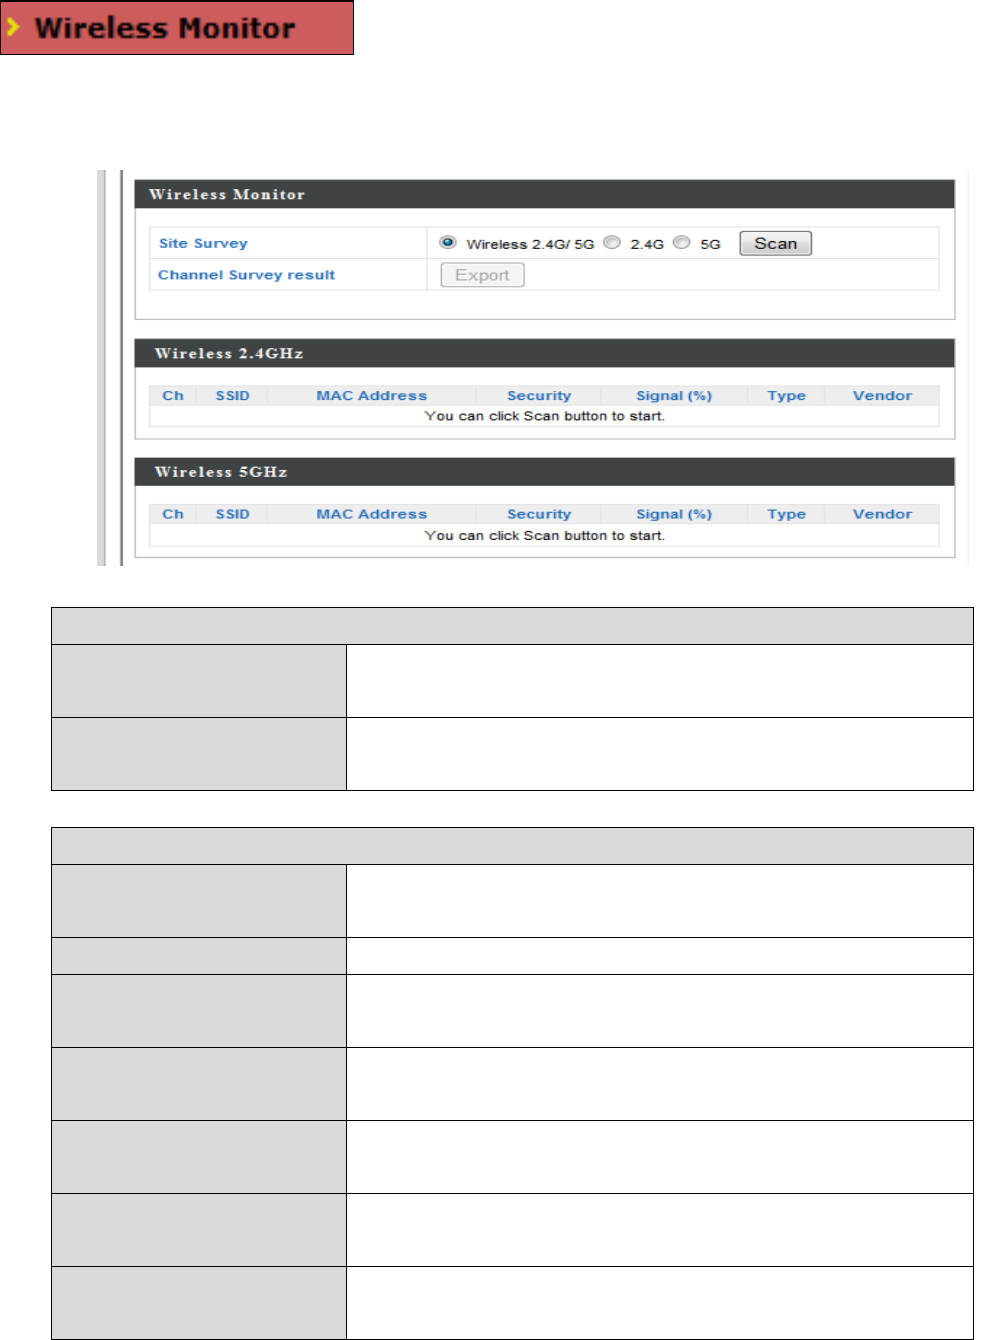Select the Wireless 2.4G/5G radio button
Image resolution: width=985 pixels, height=1340 pixels.
point(448,242)
